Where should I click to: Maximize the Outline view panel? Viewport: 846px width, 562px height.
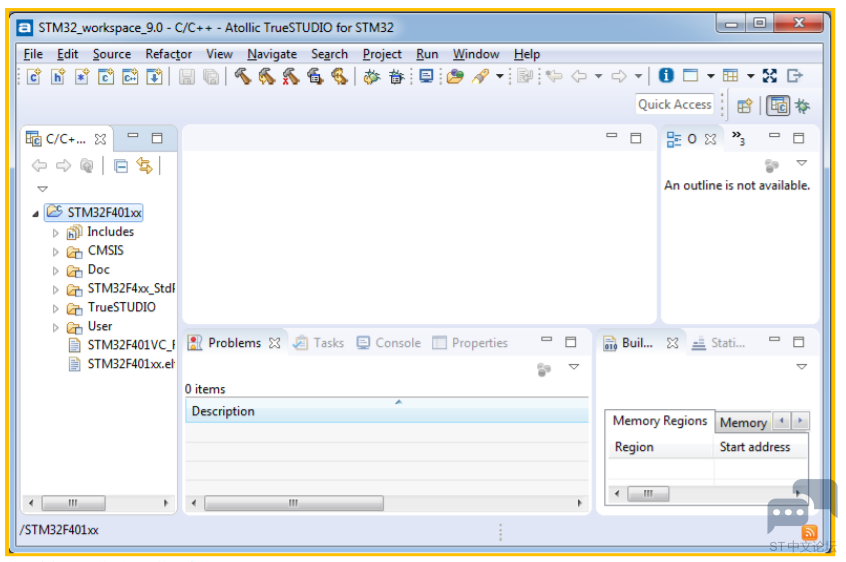click(799, 139)
